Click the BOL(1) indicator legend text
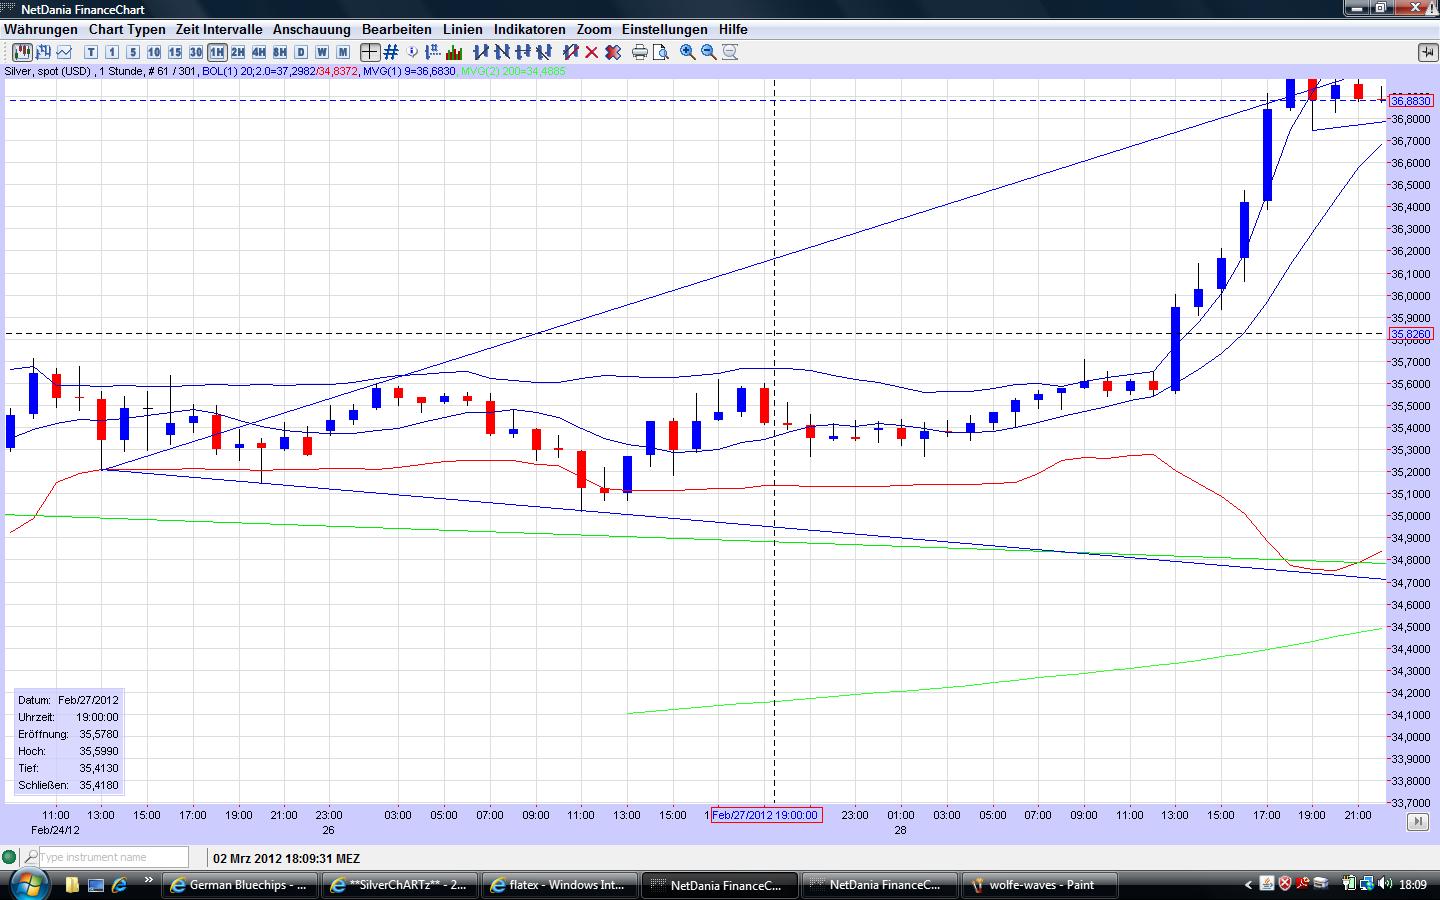 tap(279, 72)
